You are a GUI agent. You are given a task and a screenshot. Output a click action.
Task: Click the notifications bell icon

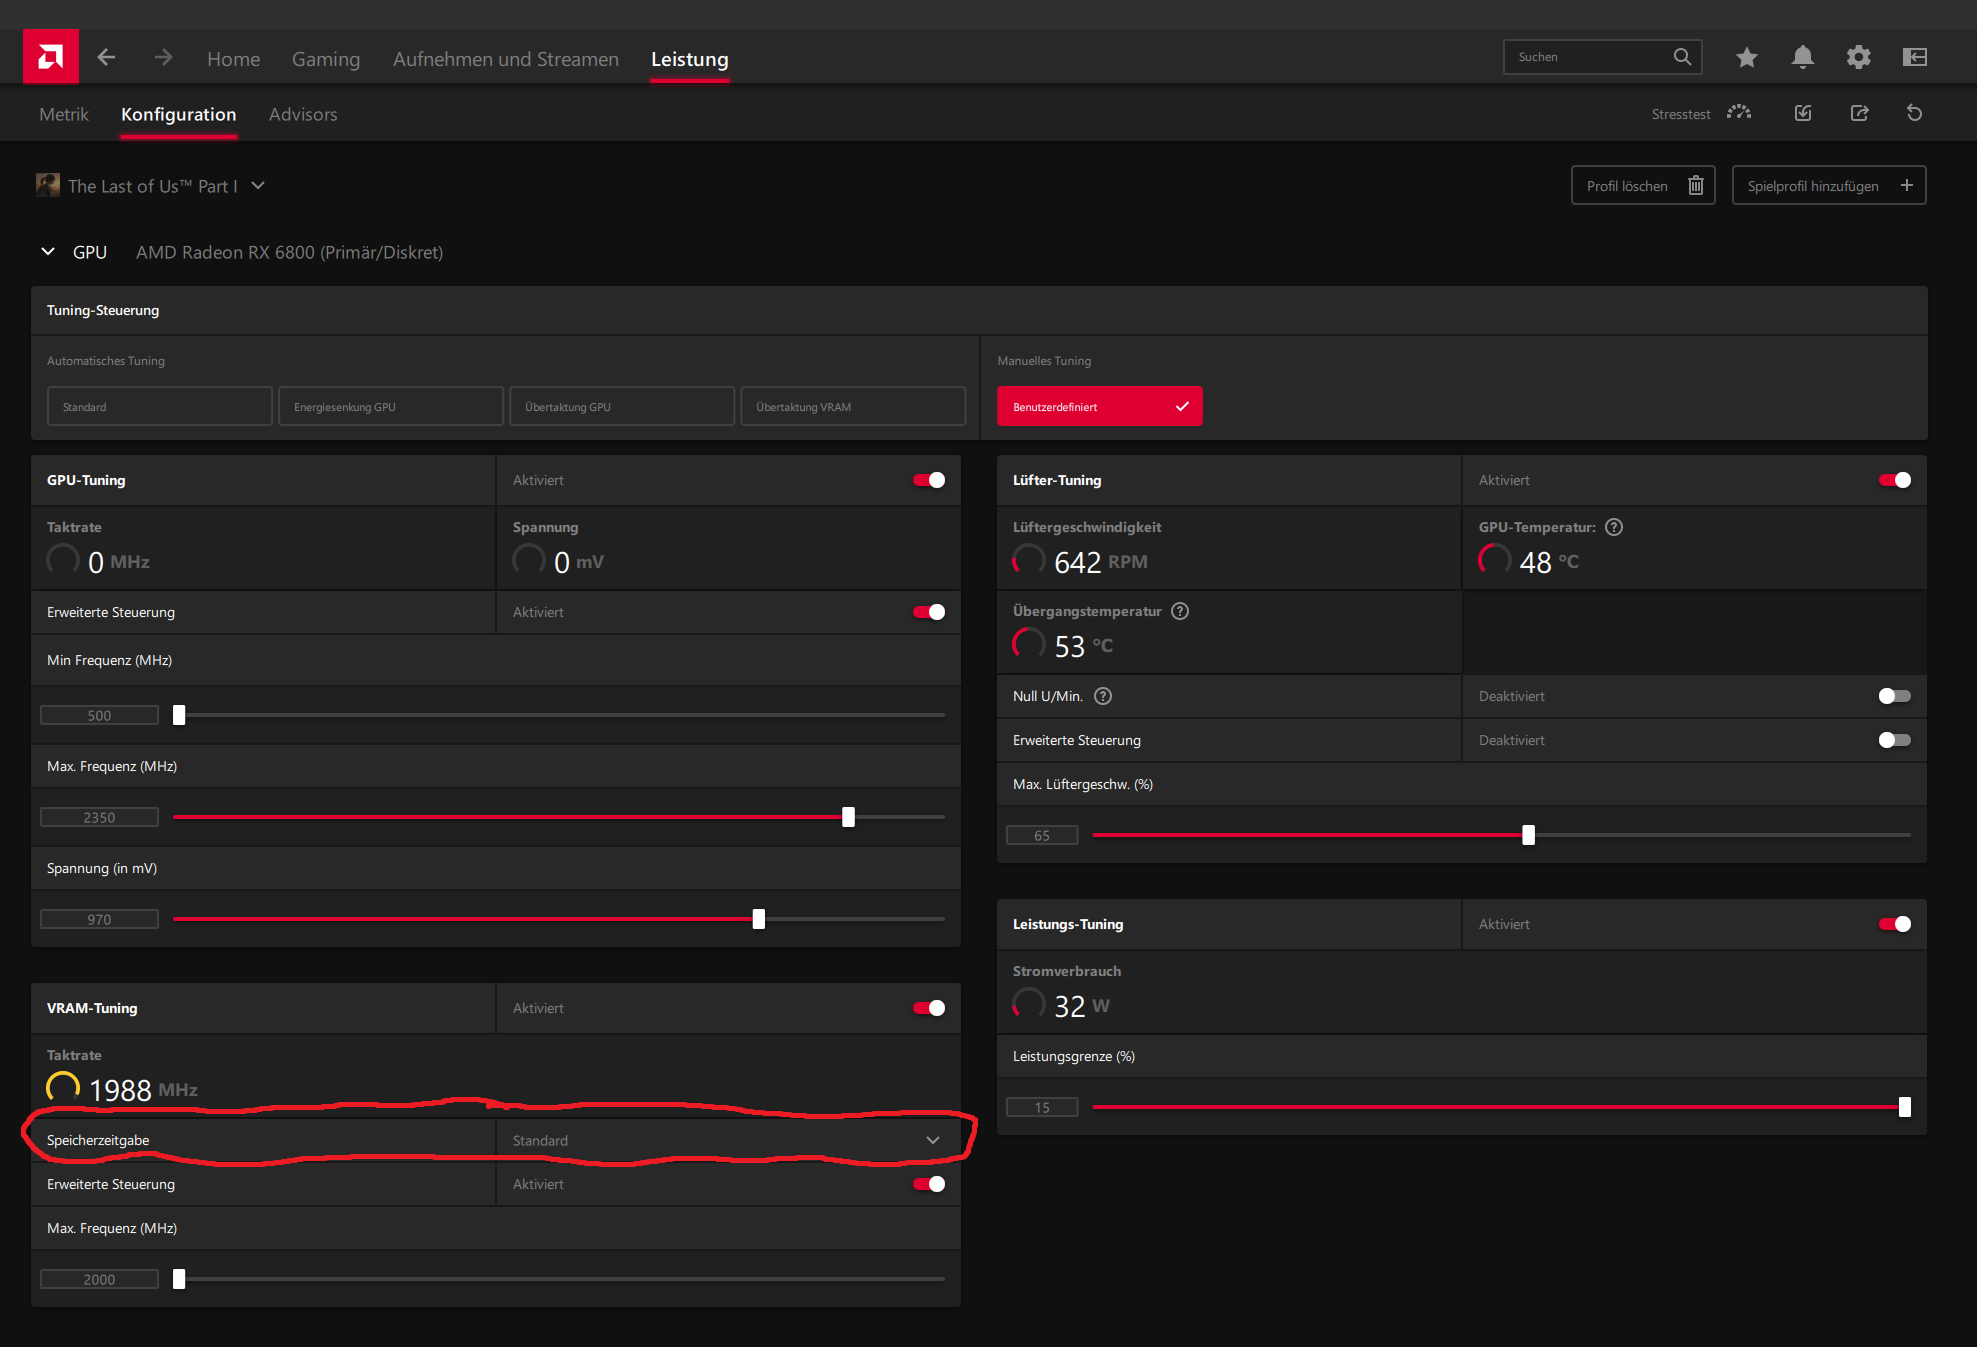(1801, 57)
